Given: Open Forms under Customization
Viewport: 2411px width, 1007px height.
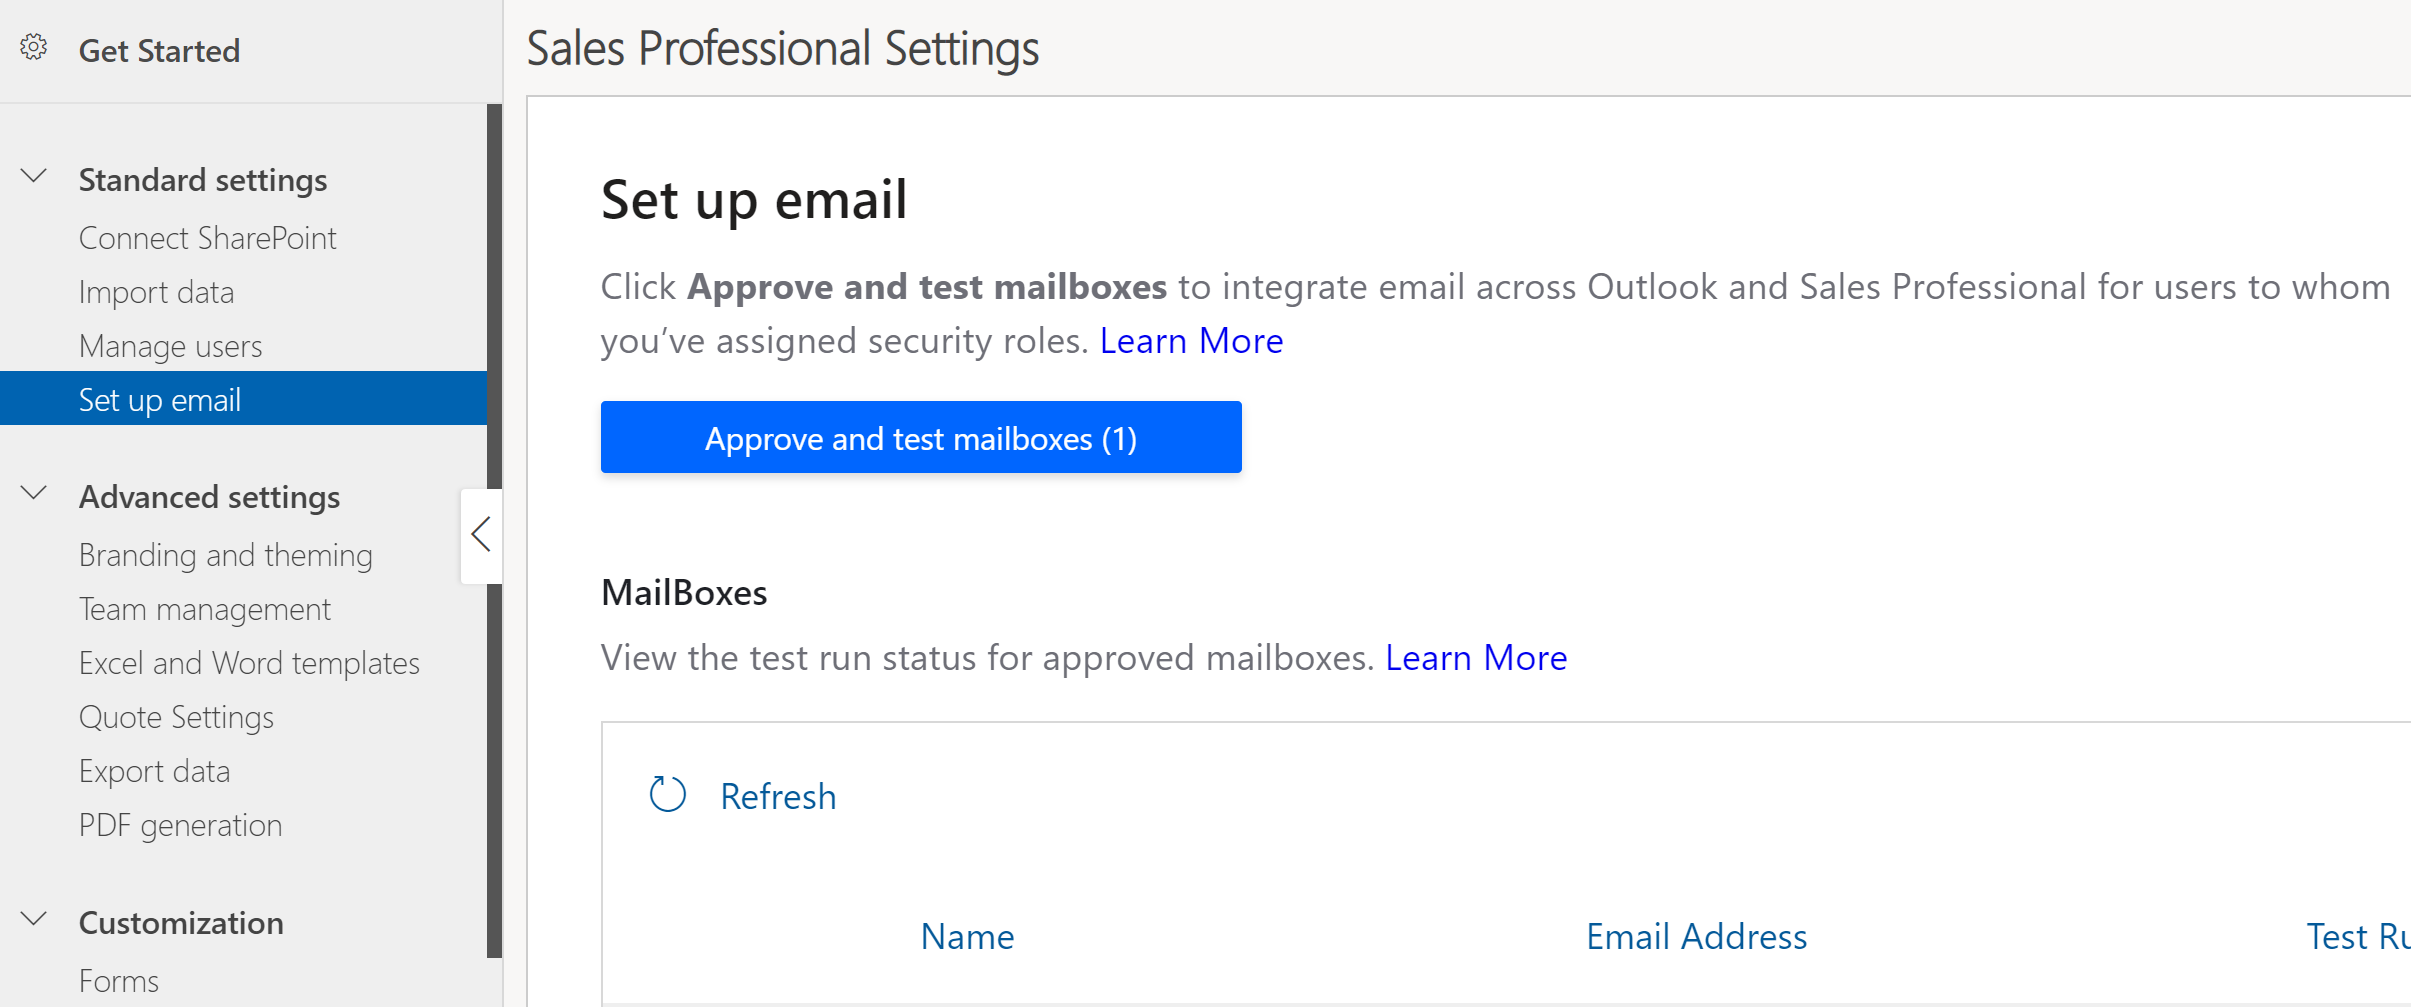Looking at the screenshot, I should pyautogui.click(x=118, y=981).
